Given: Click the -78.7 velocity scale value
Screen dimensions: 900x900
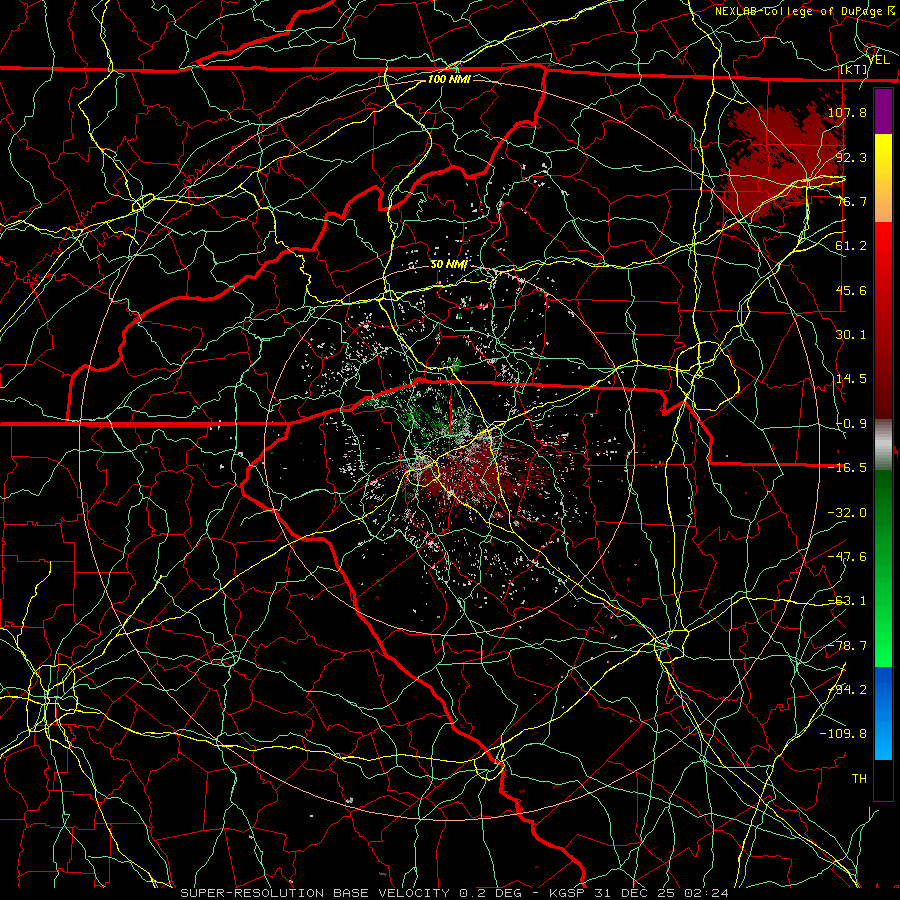Looking at the screenshot, I should (847, 646).
